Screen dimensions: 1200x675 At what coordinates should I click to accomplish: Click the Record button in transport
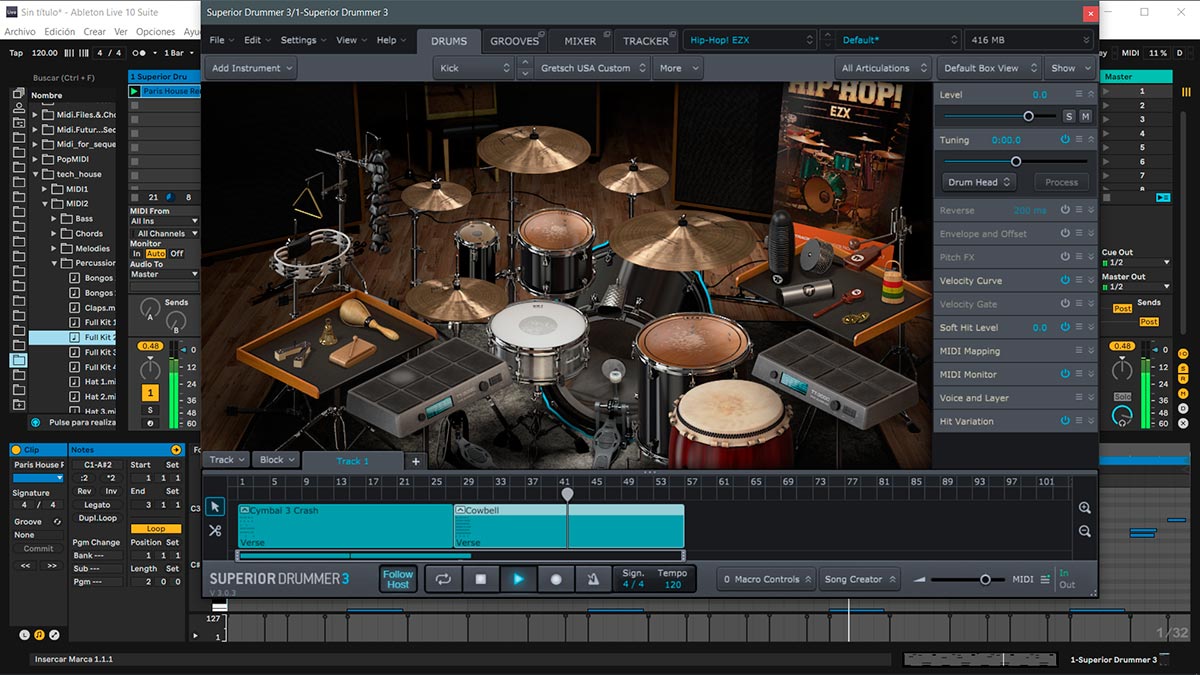point(556,579)
